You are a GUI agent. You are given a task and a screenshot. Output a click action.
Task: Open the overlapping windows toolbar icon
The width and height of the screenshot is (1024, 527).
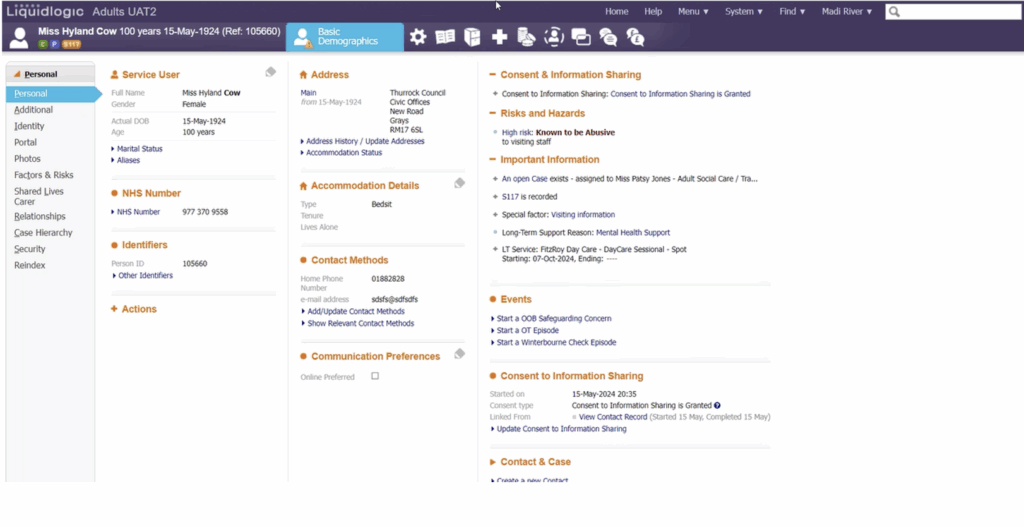(581, 37)
